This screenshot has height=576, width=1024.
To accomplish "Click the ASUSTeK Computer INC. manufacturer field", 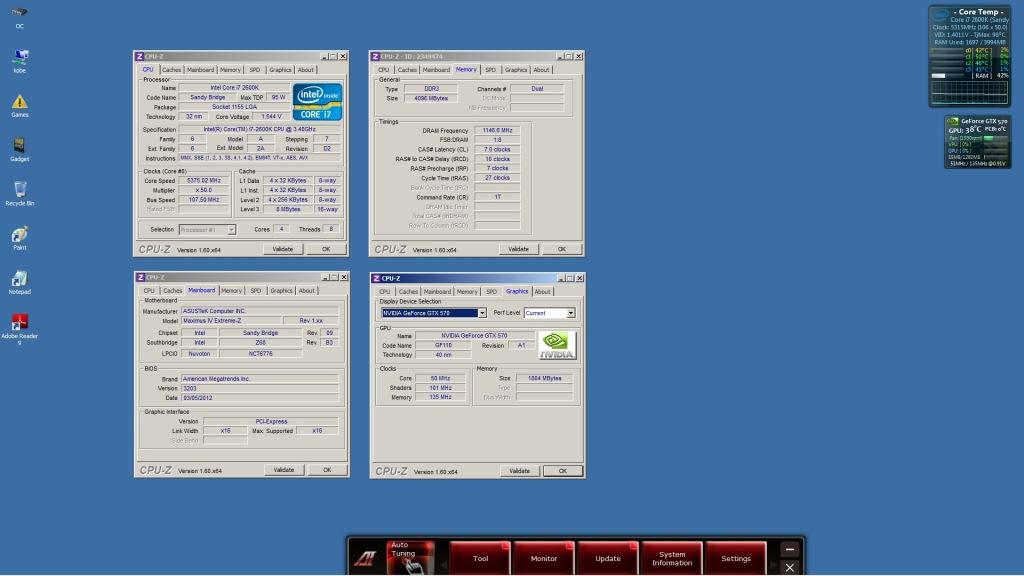I will [x=260, y=312].
